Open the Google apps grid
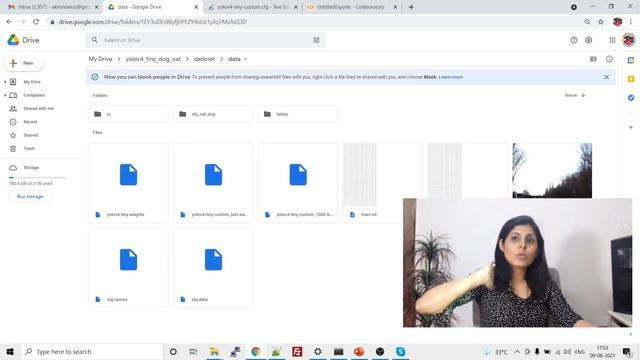The width and height of the screenshot is (640, 360). coord(612,40)
